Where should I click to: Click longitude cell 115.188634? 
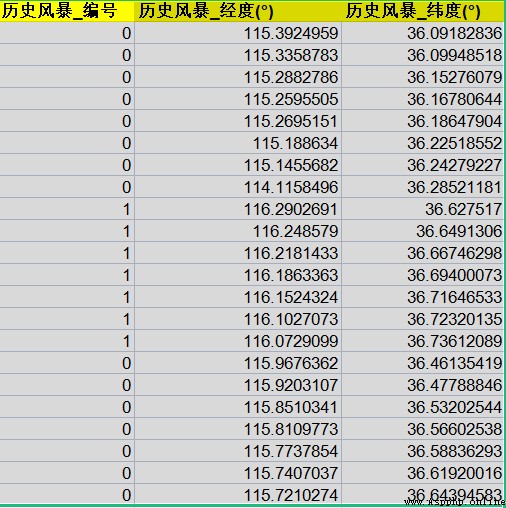[x=238, y=143]
